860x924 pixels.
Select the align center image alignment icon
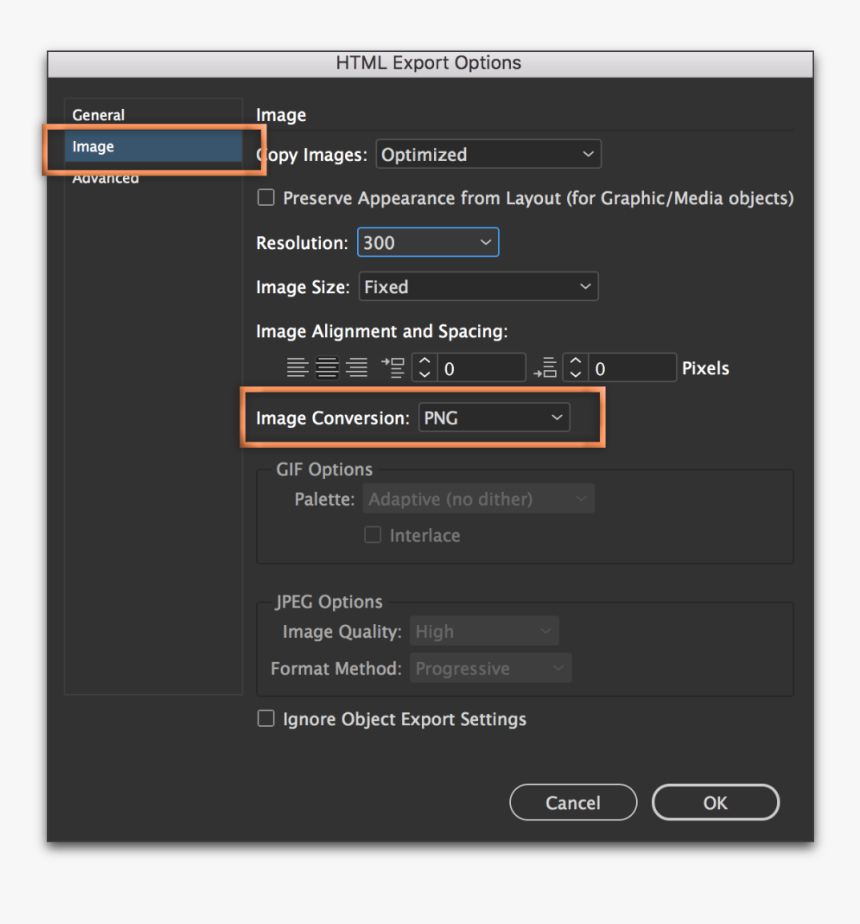[327, 368]
